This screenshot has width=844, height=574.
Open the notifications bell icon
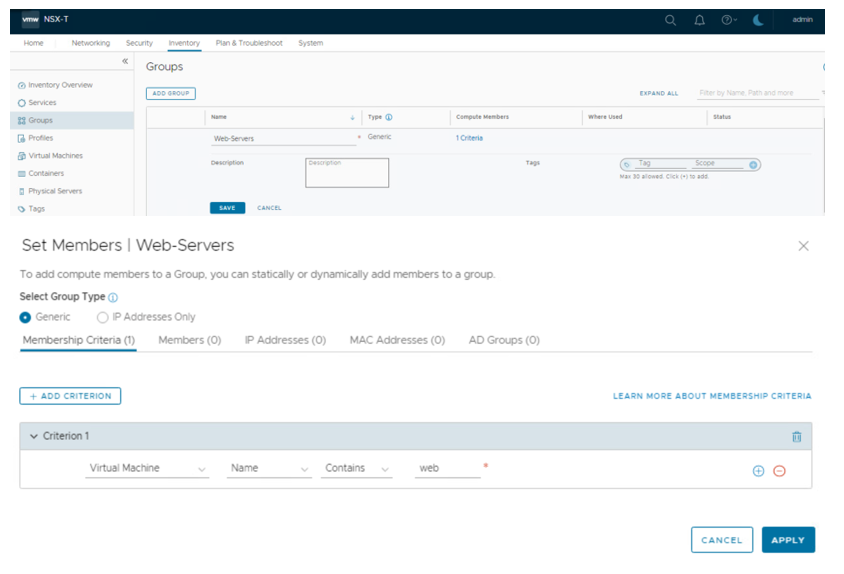(699, 20)
